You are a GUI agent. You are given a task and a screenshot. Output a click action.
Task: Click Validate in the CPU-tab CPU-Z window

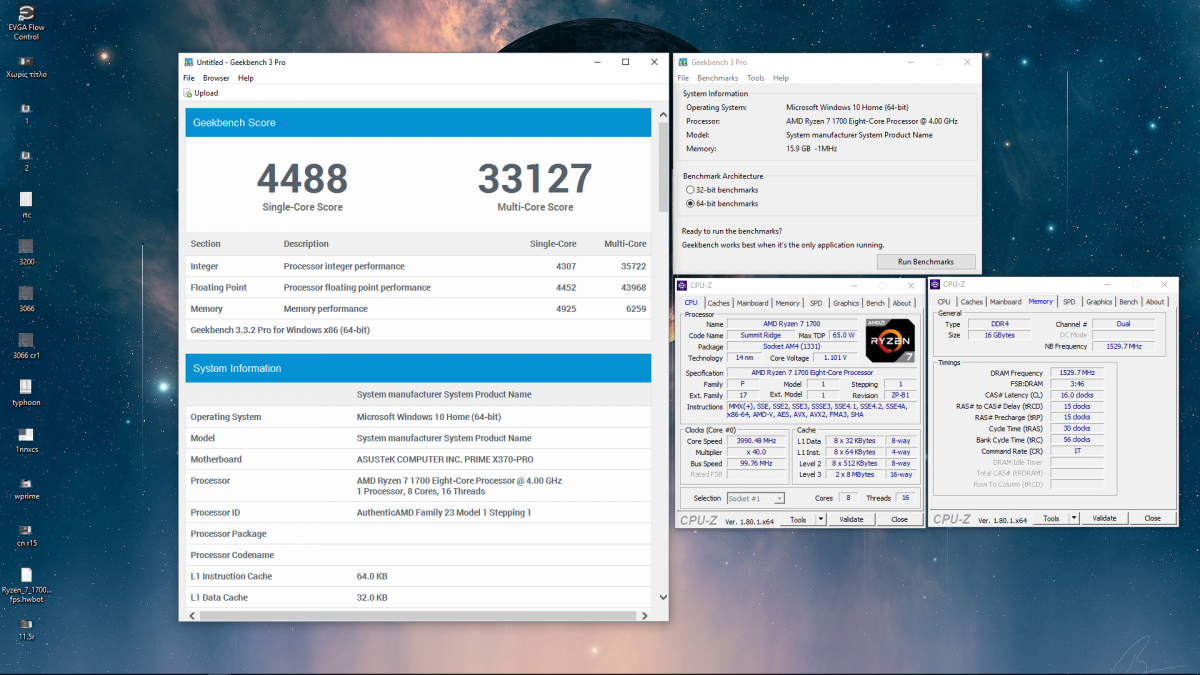pyautogui.click(x=851, y=519)
